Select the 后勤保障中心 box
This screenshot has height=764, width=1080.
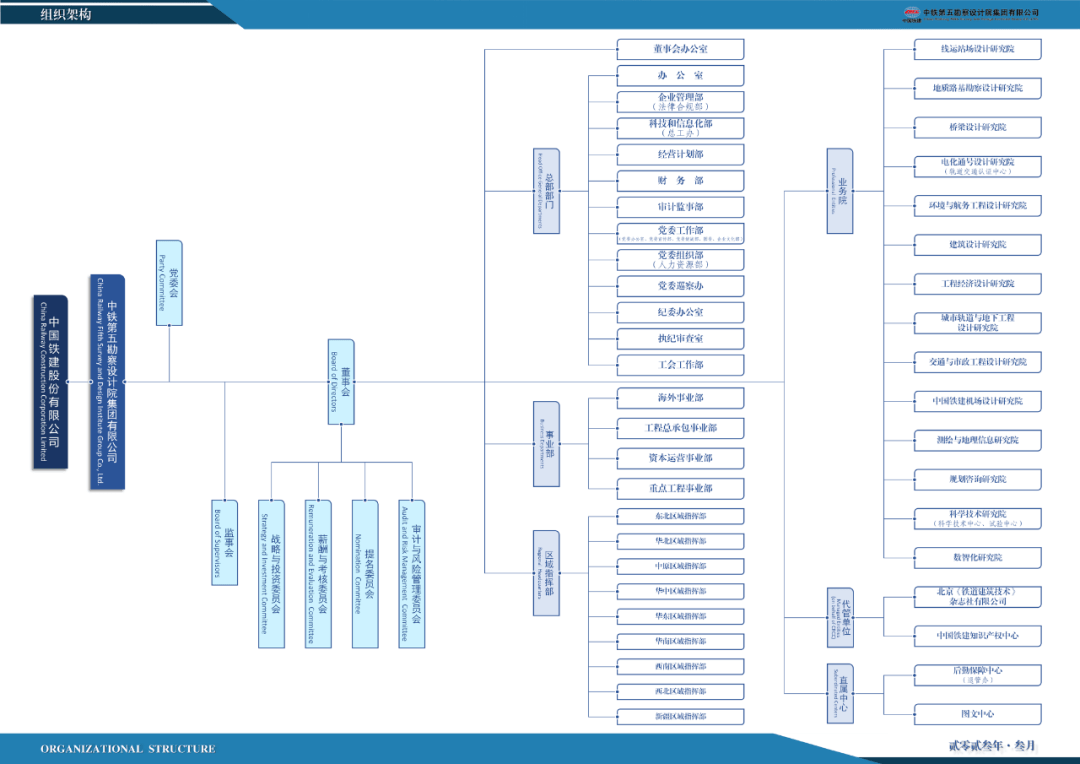click(977, 675)
